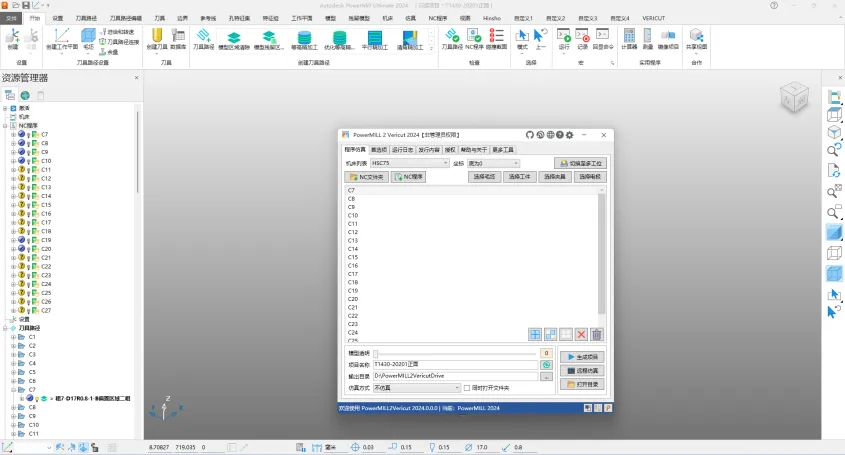Screen dimensions: 845x455
Task: Click the project name field containing T1430-20201
Action: 455,364
